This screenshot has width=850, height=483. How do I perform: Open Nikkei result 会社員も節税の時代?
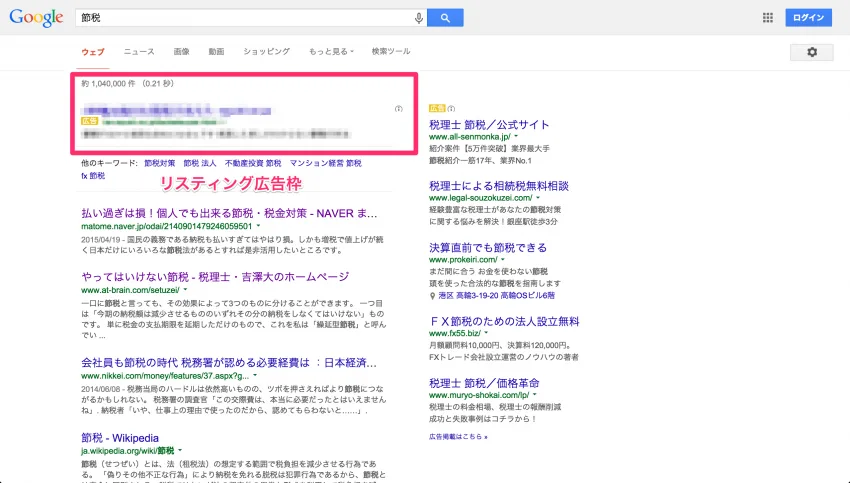pyautogui.click(x=229, y=363)
